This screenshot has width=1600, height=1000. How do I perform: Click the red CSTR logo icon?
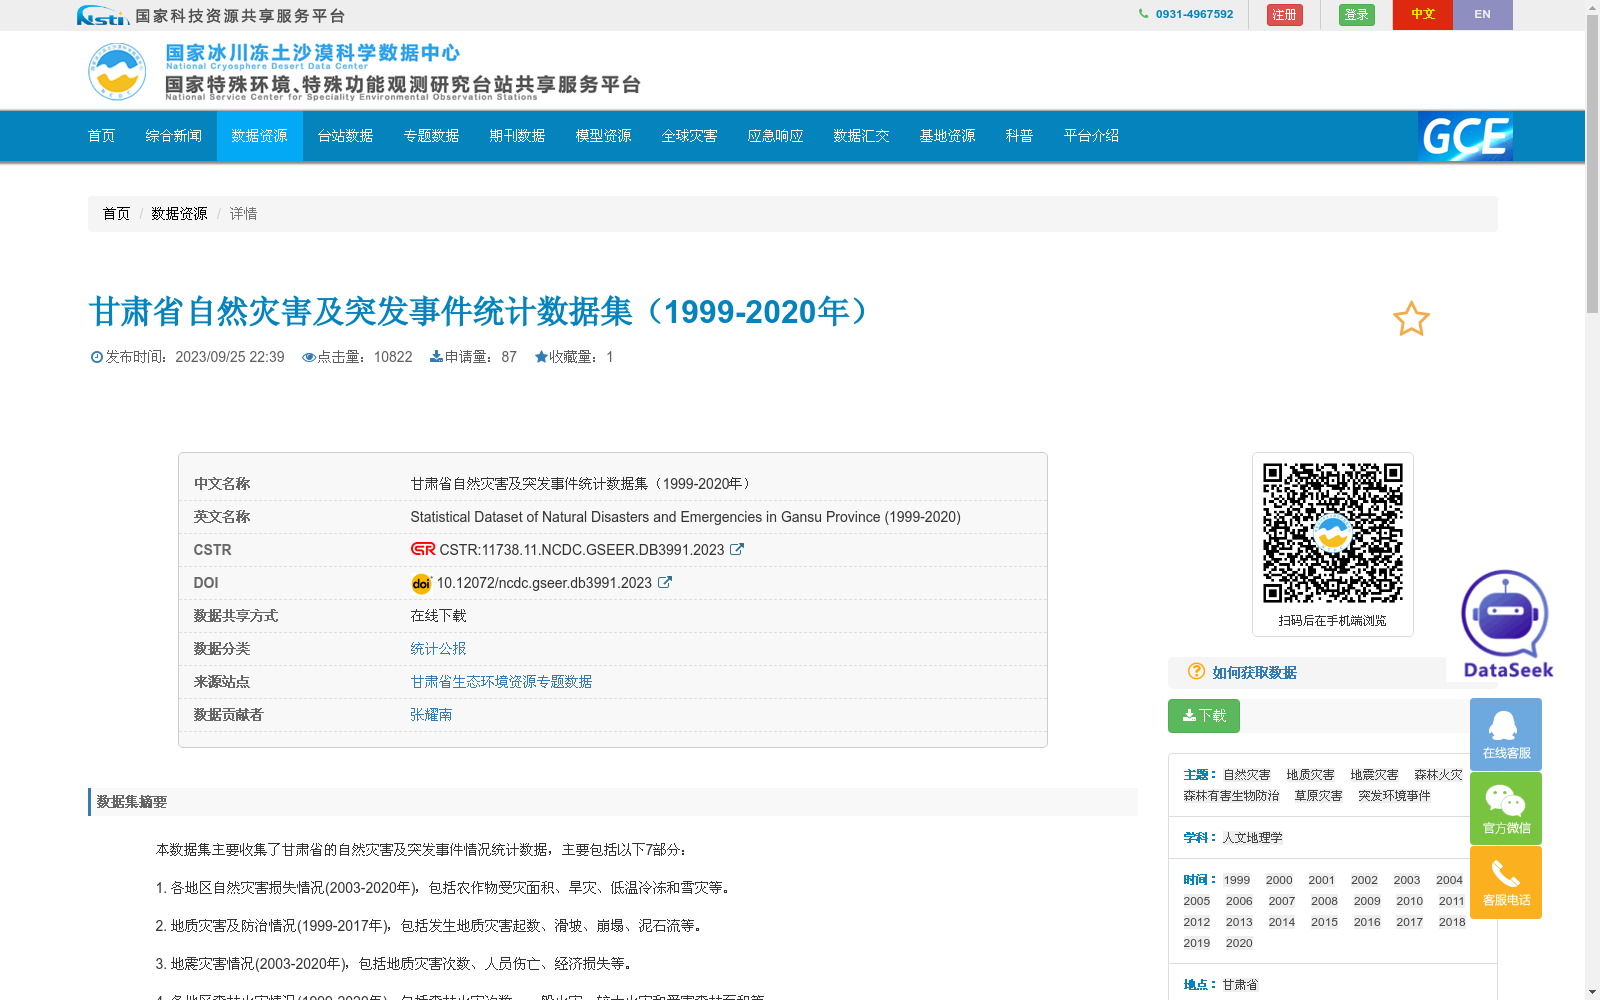(423, 549)
